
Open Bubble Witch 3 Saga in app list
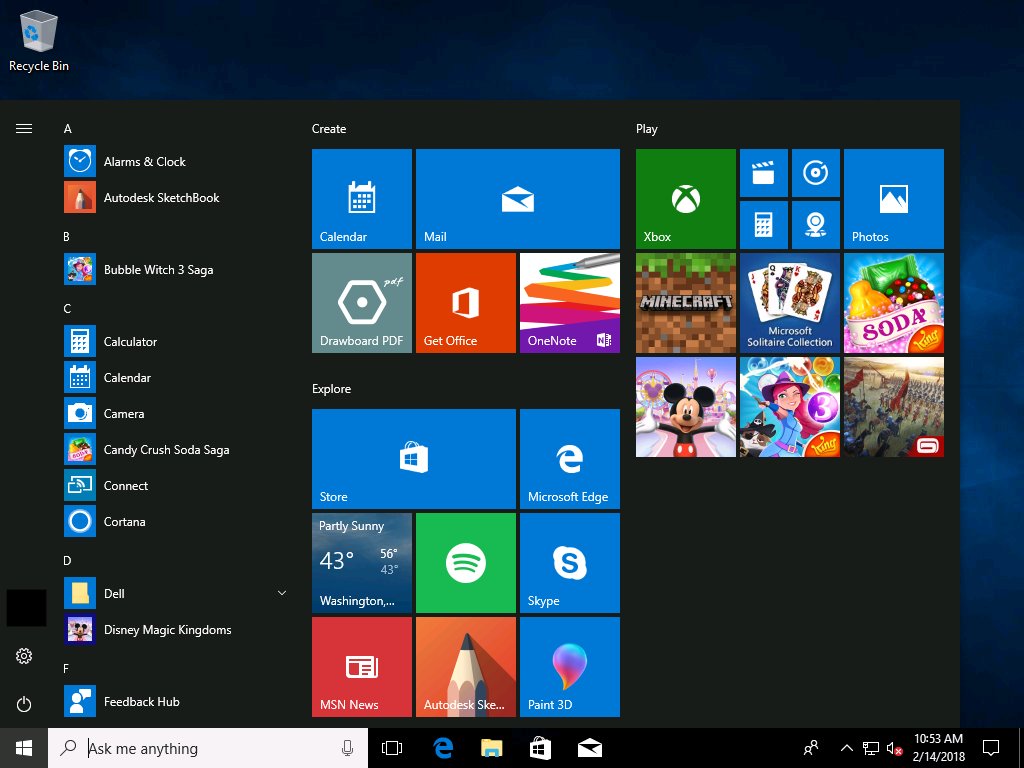click(x=175, y=270)
